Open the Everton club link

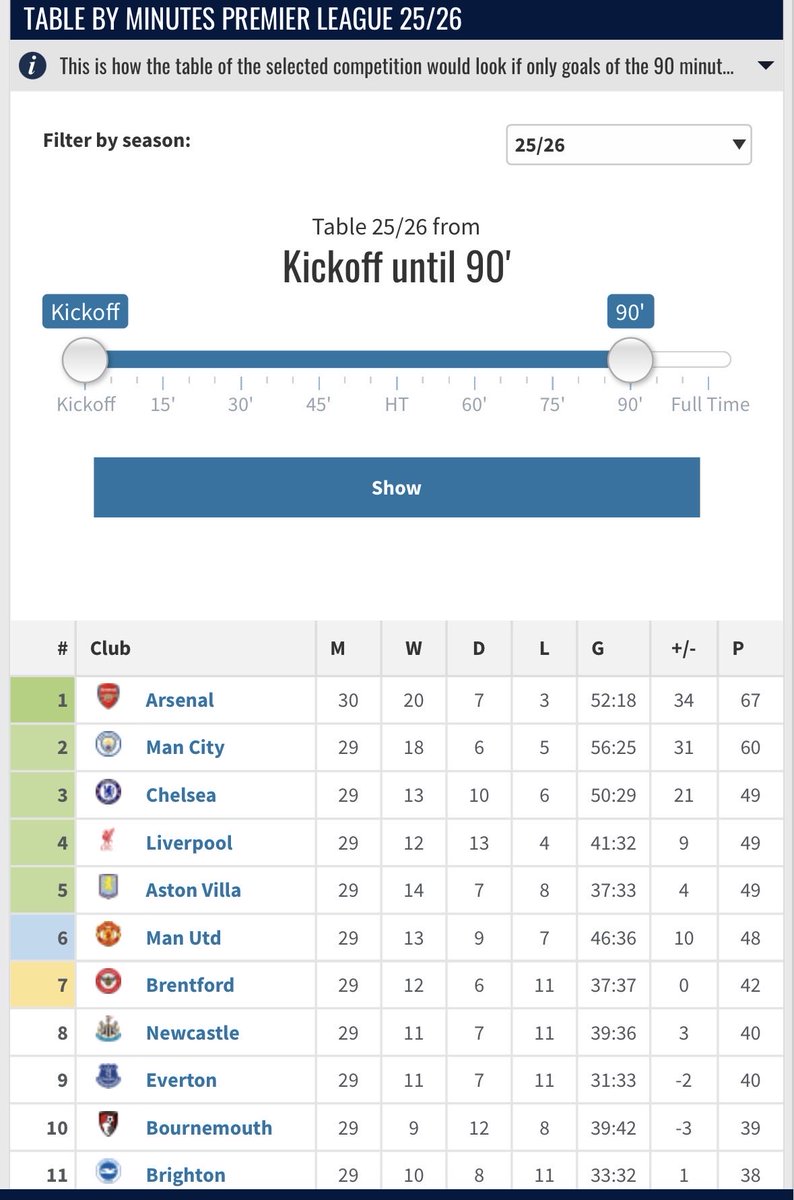(181, 1080)
